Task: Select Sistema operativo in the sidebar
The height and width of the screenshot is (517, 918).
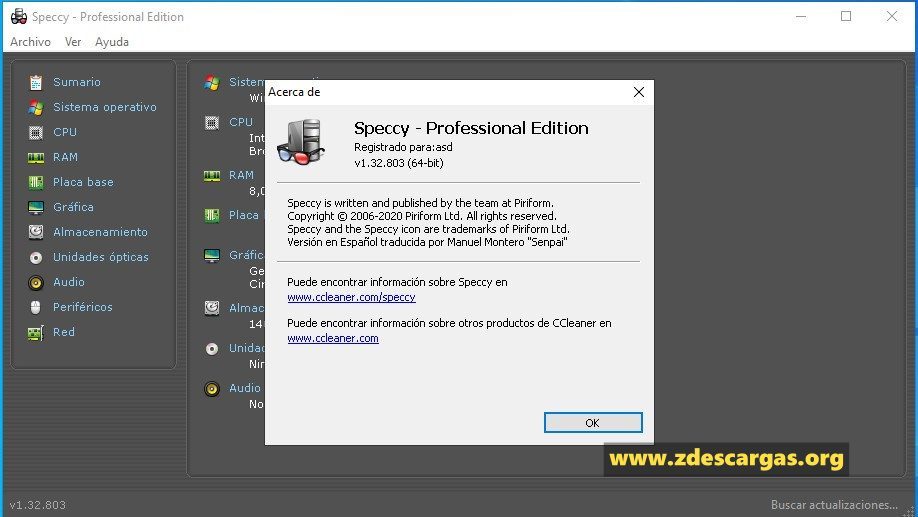Action: (x=105, y=107)
